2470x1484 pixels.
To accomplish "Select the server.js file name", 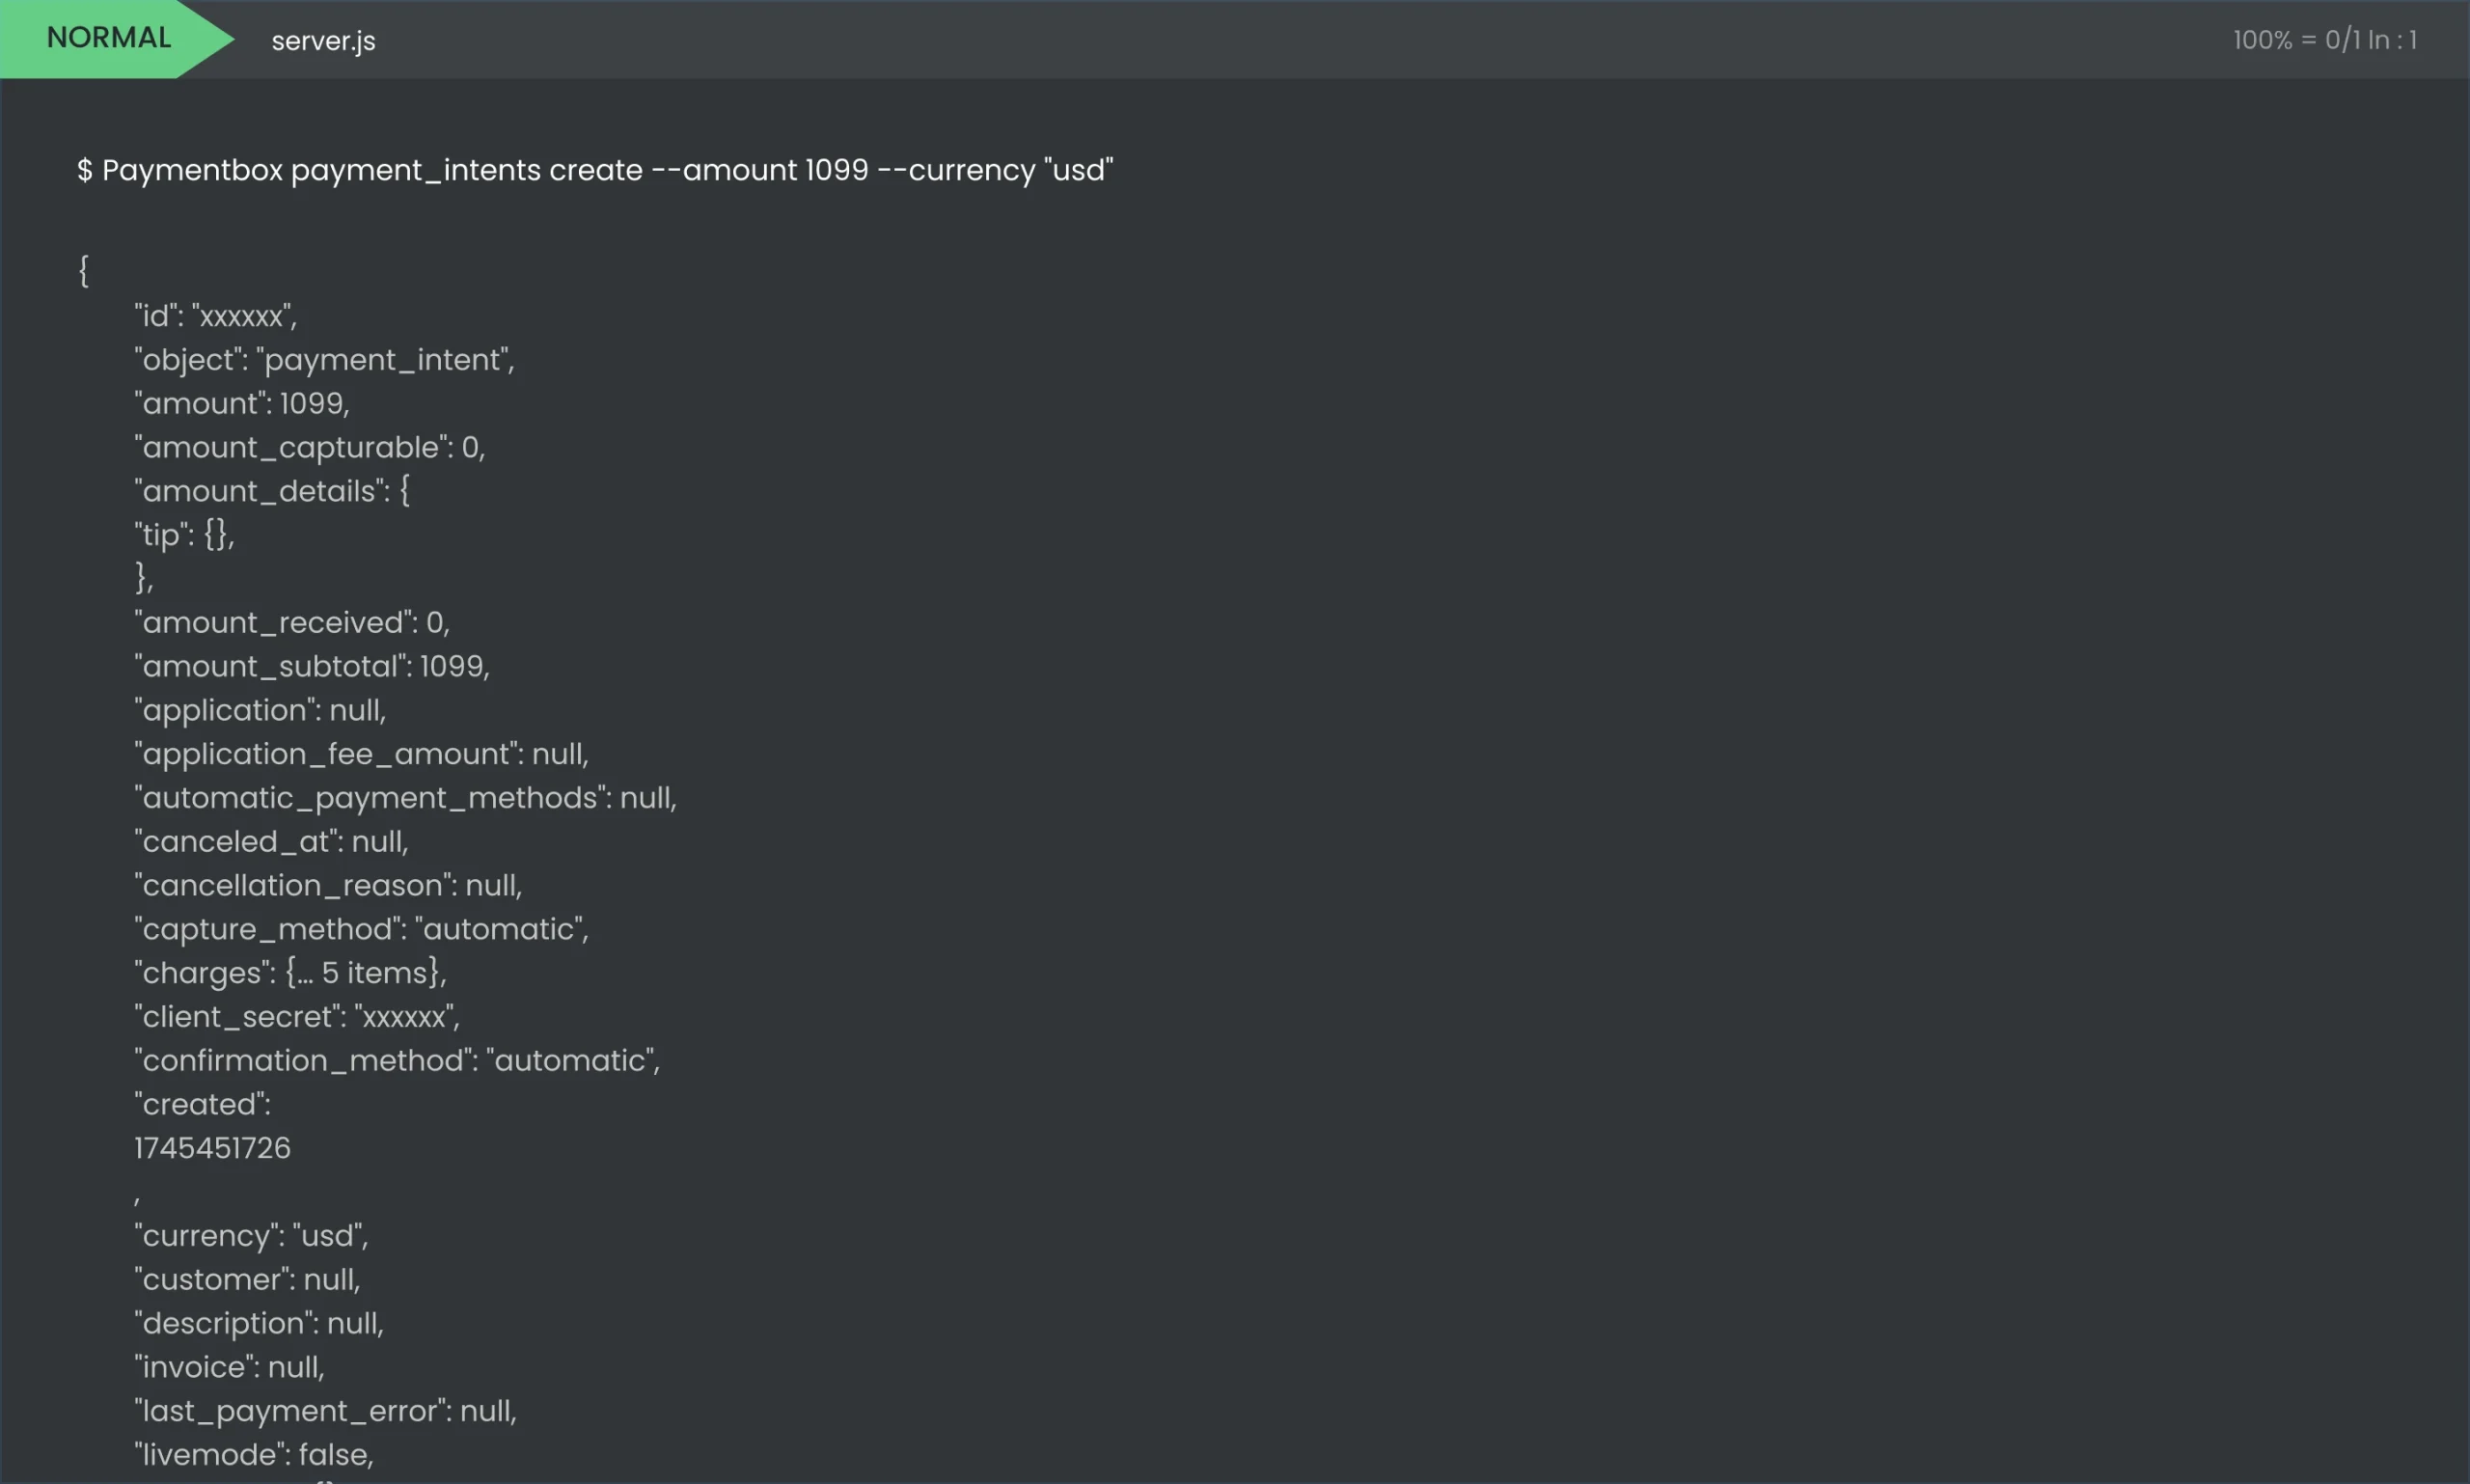I will point(323,41).
